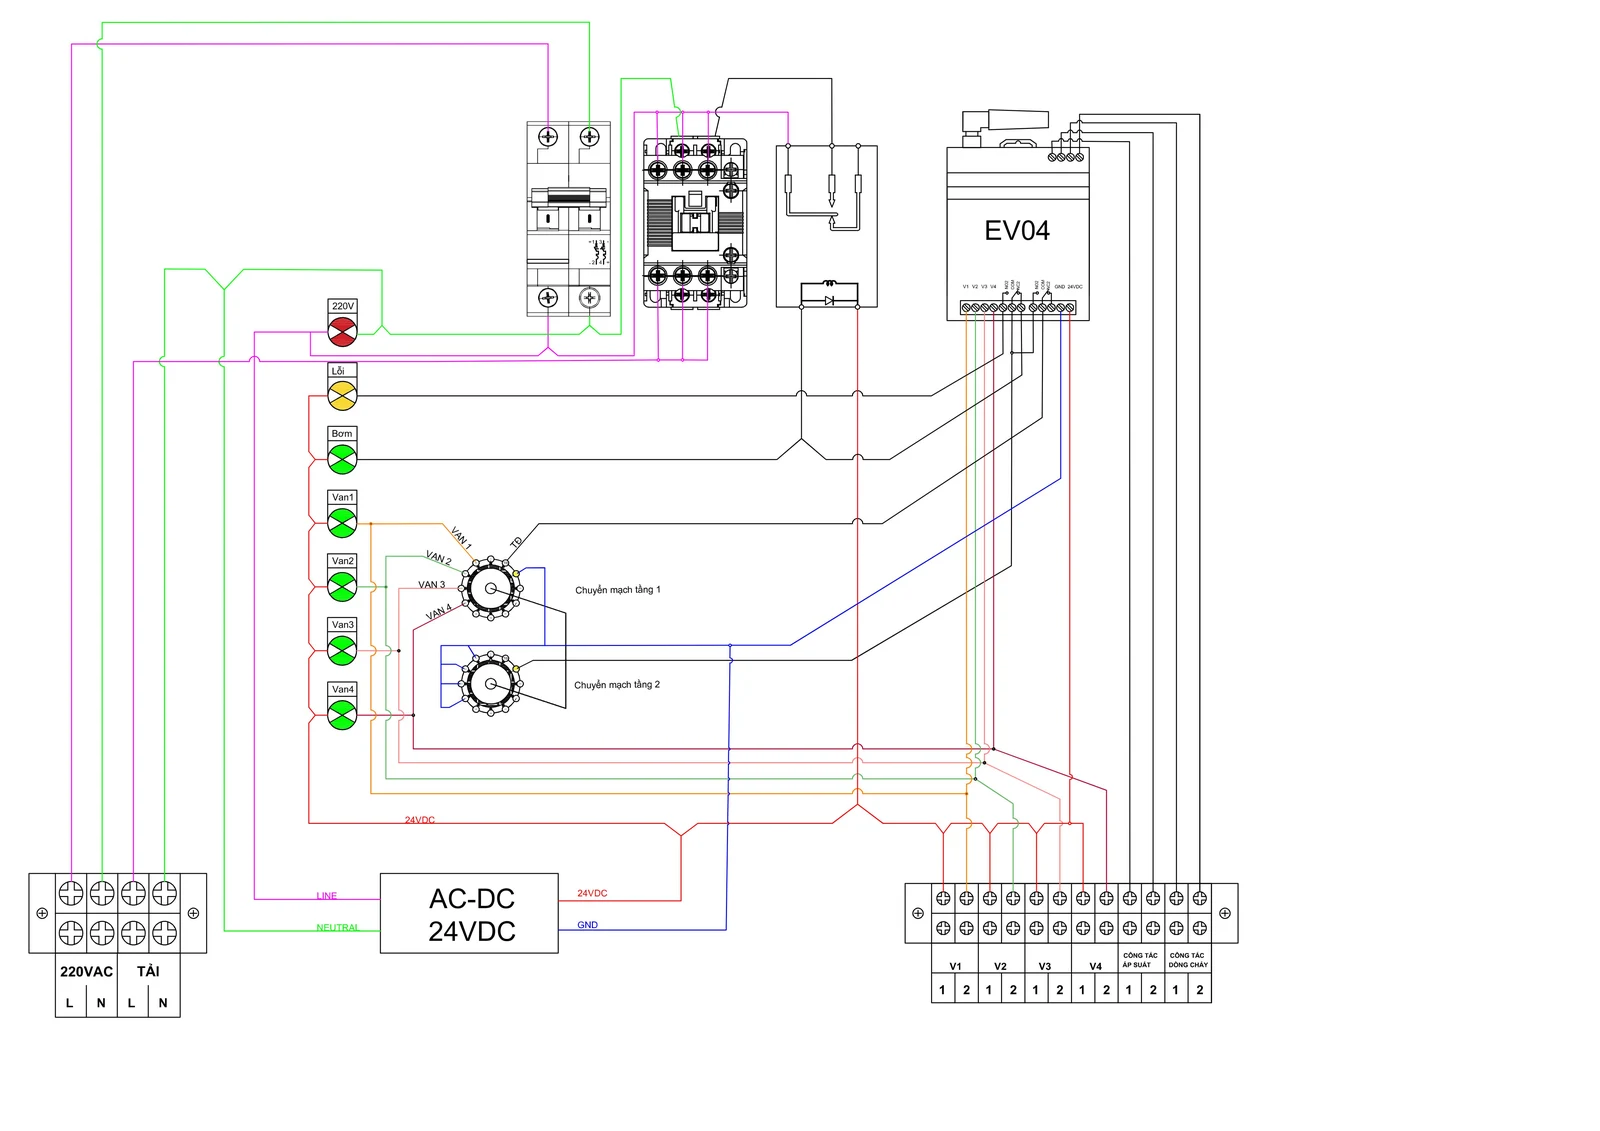Screen dimensions: 1600x1131
Task: Select the AC-DC 24VDC power supply box
Action: (x=469, y=914)
